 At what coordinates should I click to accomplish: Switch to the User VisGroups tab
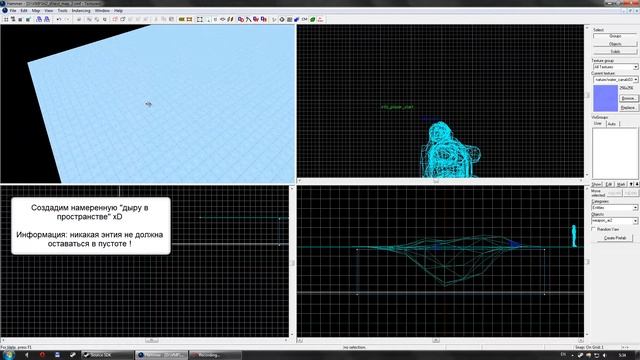pyautogui.click(x=598, y=123)
